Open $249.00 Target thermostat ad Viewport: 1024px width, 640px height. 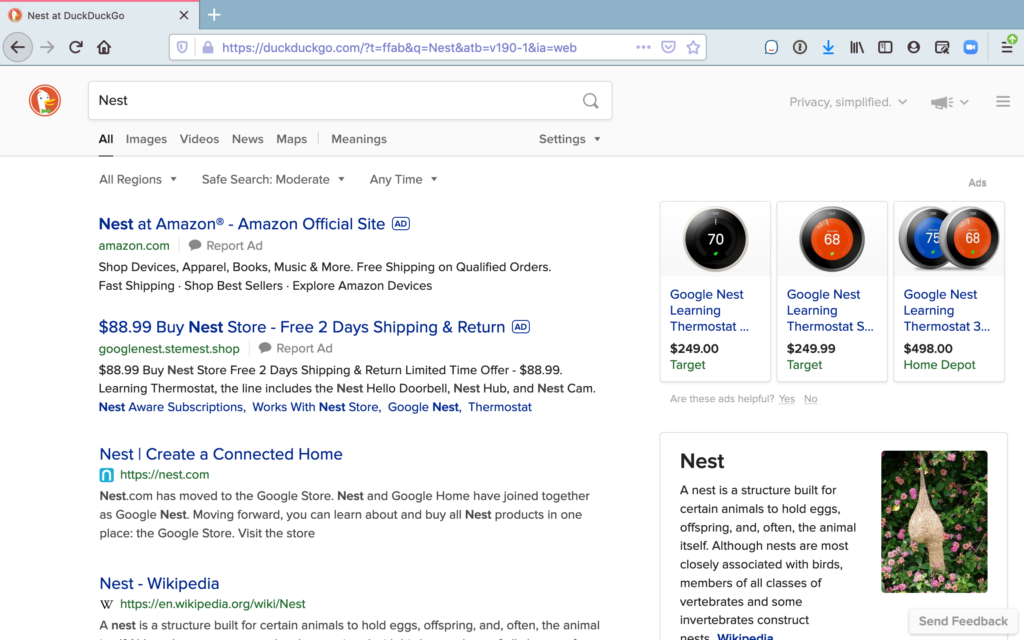click(715, 291)
